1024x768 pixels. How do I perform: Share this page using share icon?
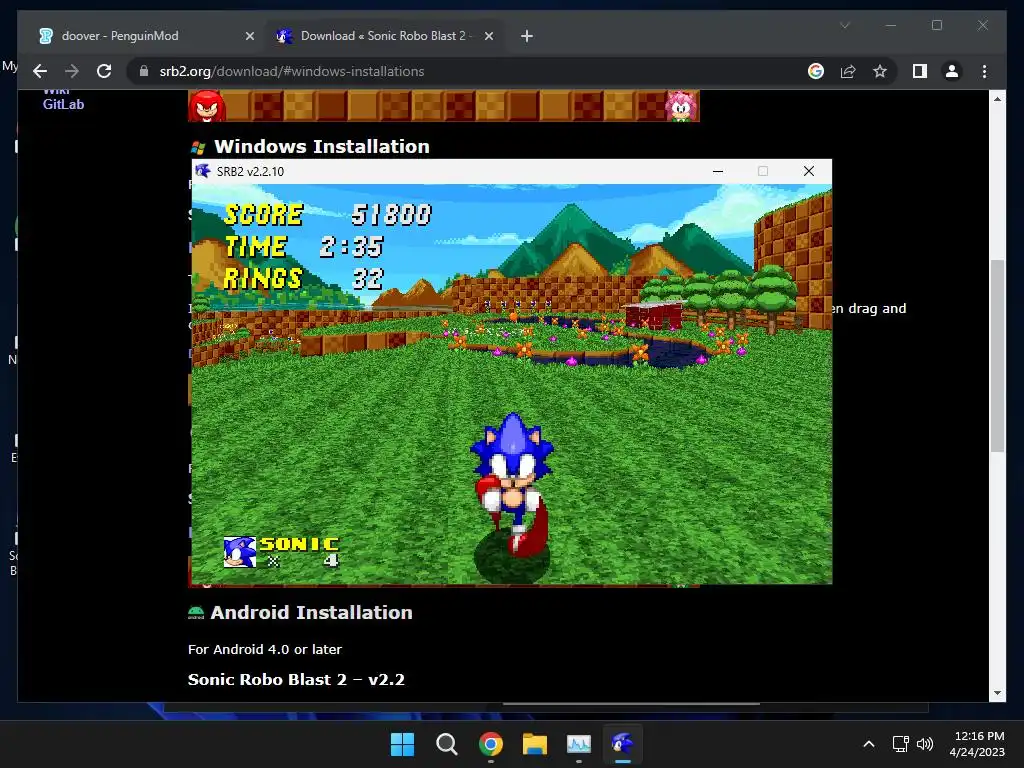click(848, 71)
